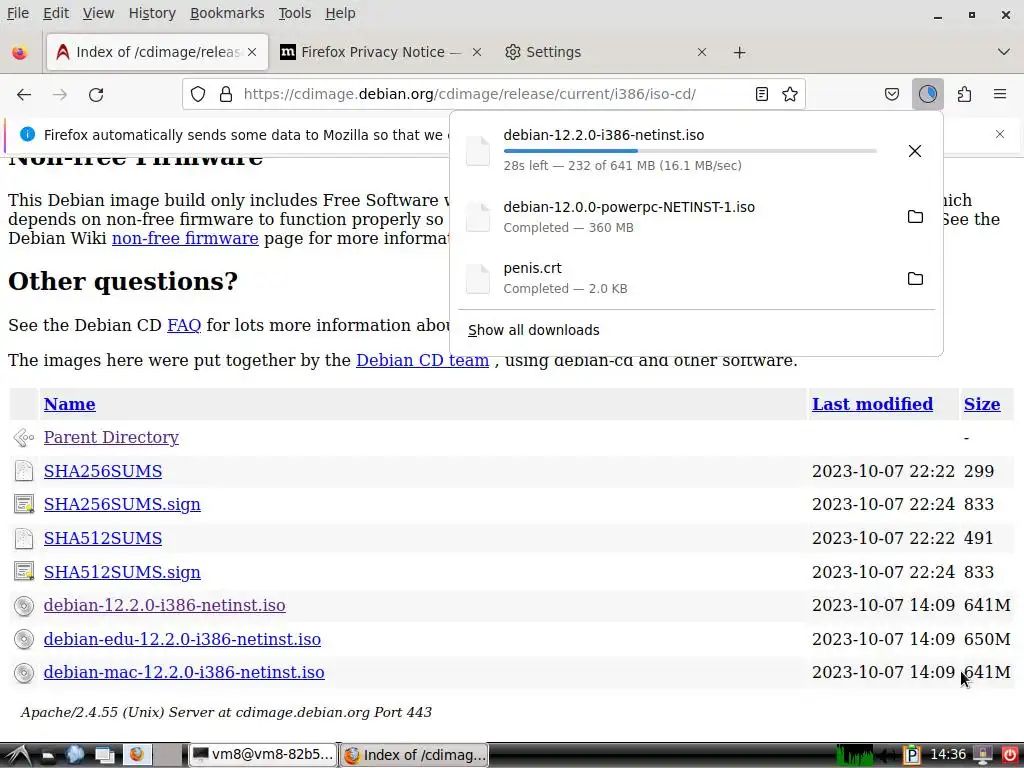Click the show-desktop windows icon in taskbar
Viewport: 1024px width, 768px height.
[x=104, y=755]
